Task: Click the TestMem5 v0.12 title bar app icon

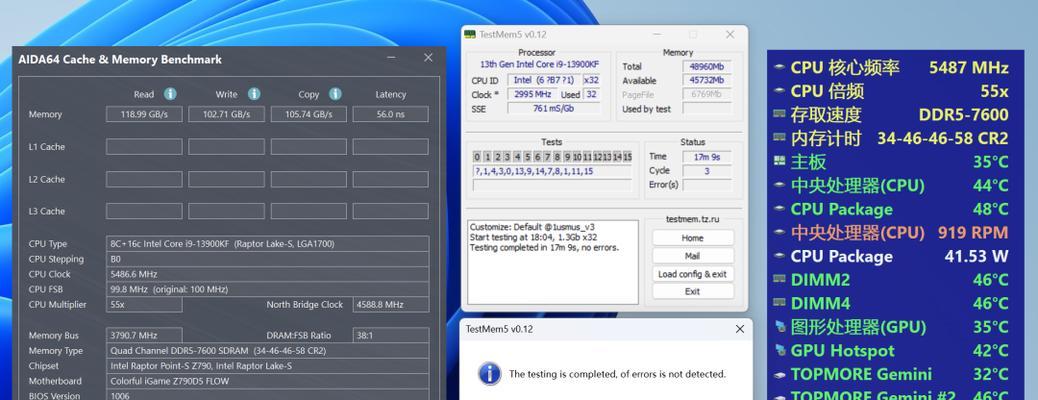Action: 470,34
